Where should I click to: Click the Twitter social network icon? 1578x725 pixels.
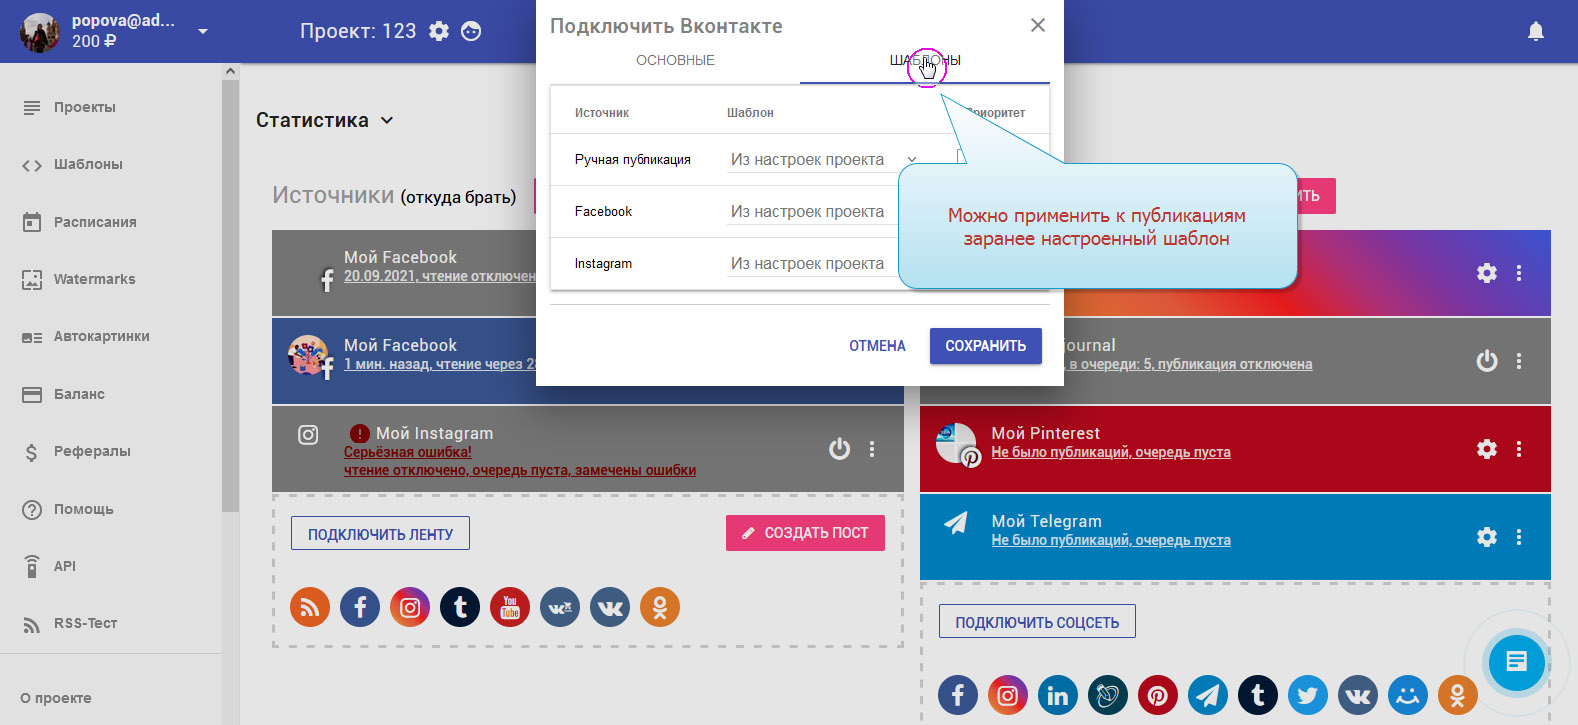(1308, 695)
